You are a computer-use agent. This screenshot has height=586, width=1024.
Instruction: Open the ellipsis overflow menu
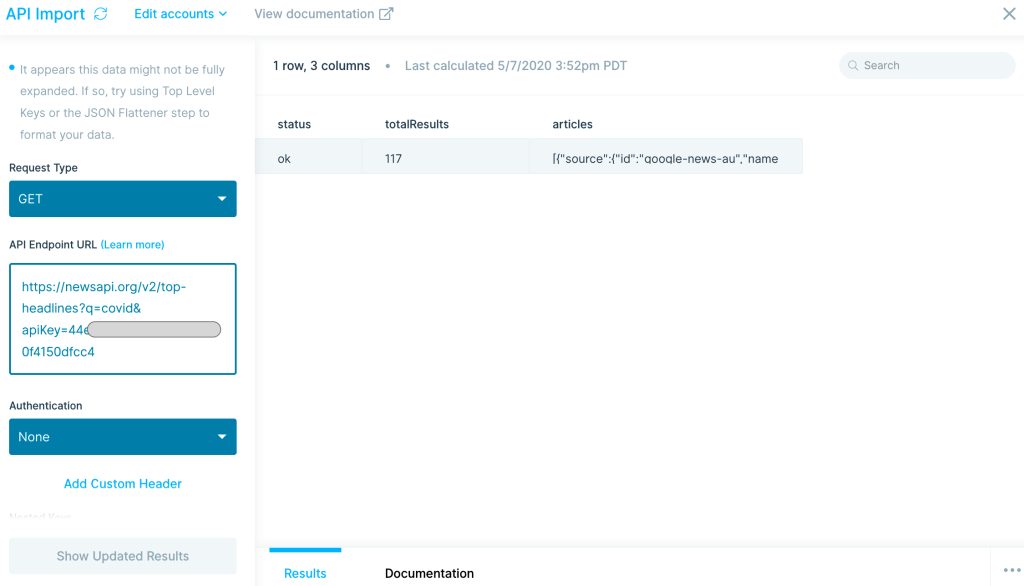tap(1011, 568)
